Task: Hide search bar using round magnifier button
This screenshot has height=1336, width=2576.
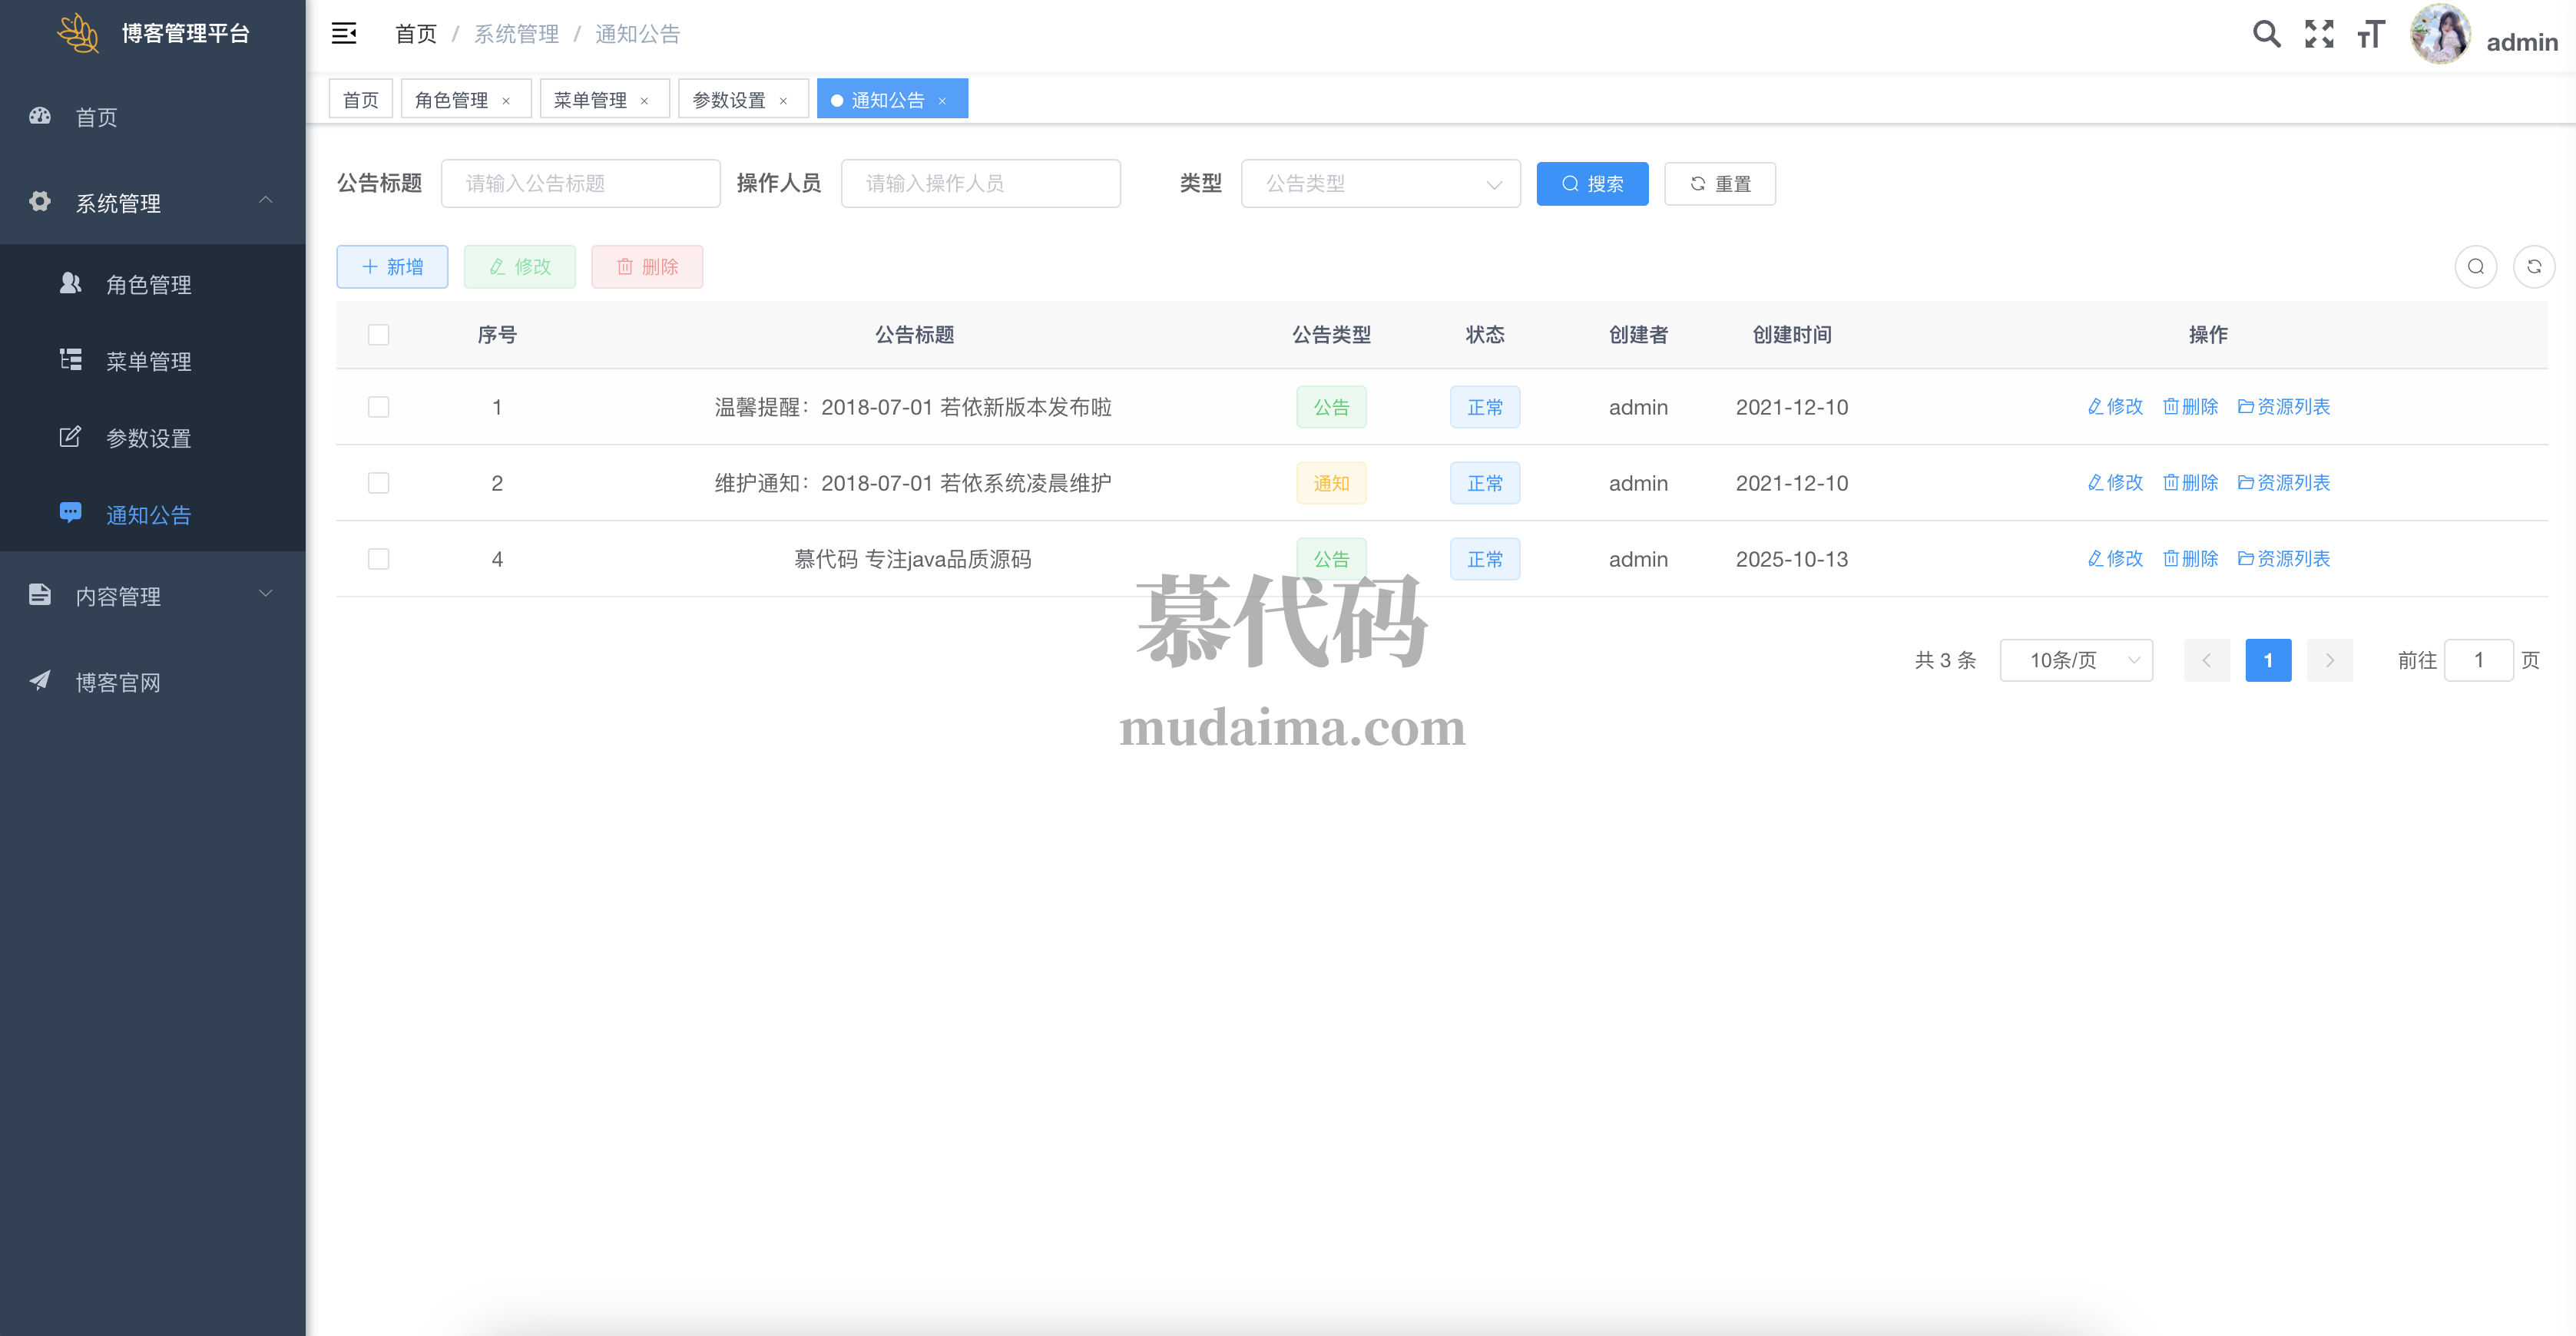Action: click(x=2475, y=267)
